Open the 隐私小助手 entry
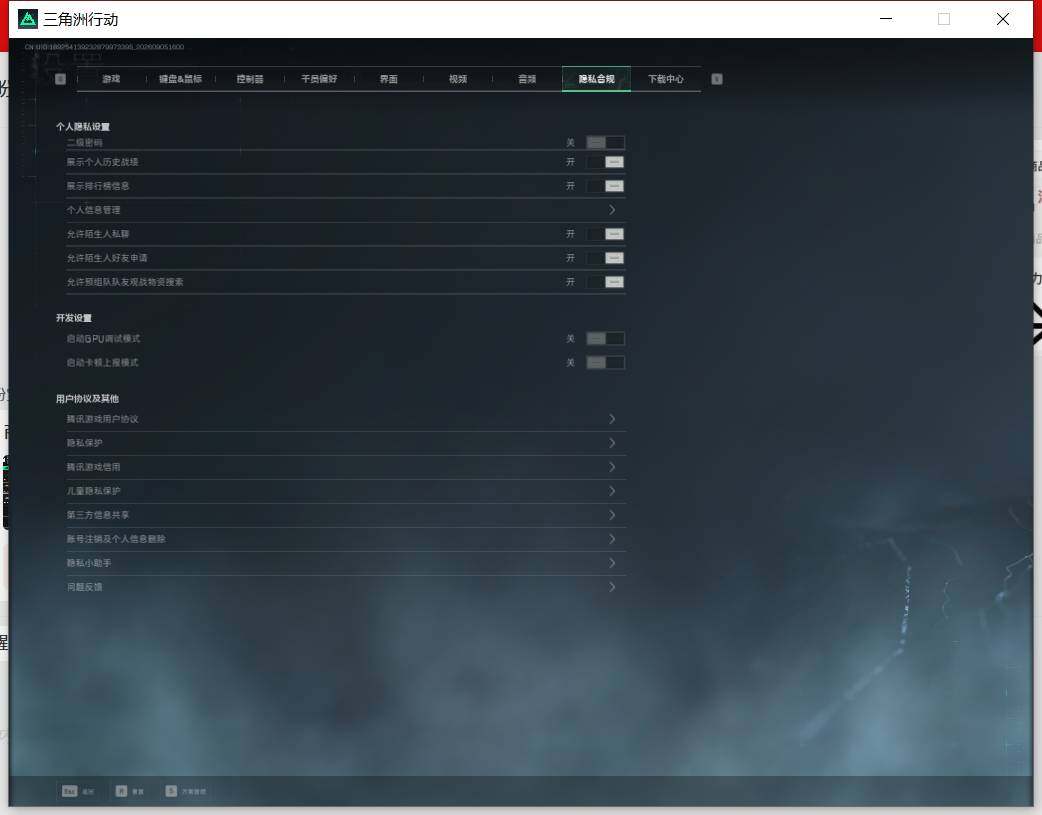The image size is (1042, 815). (346, 563)
